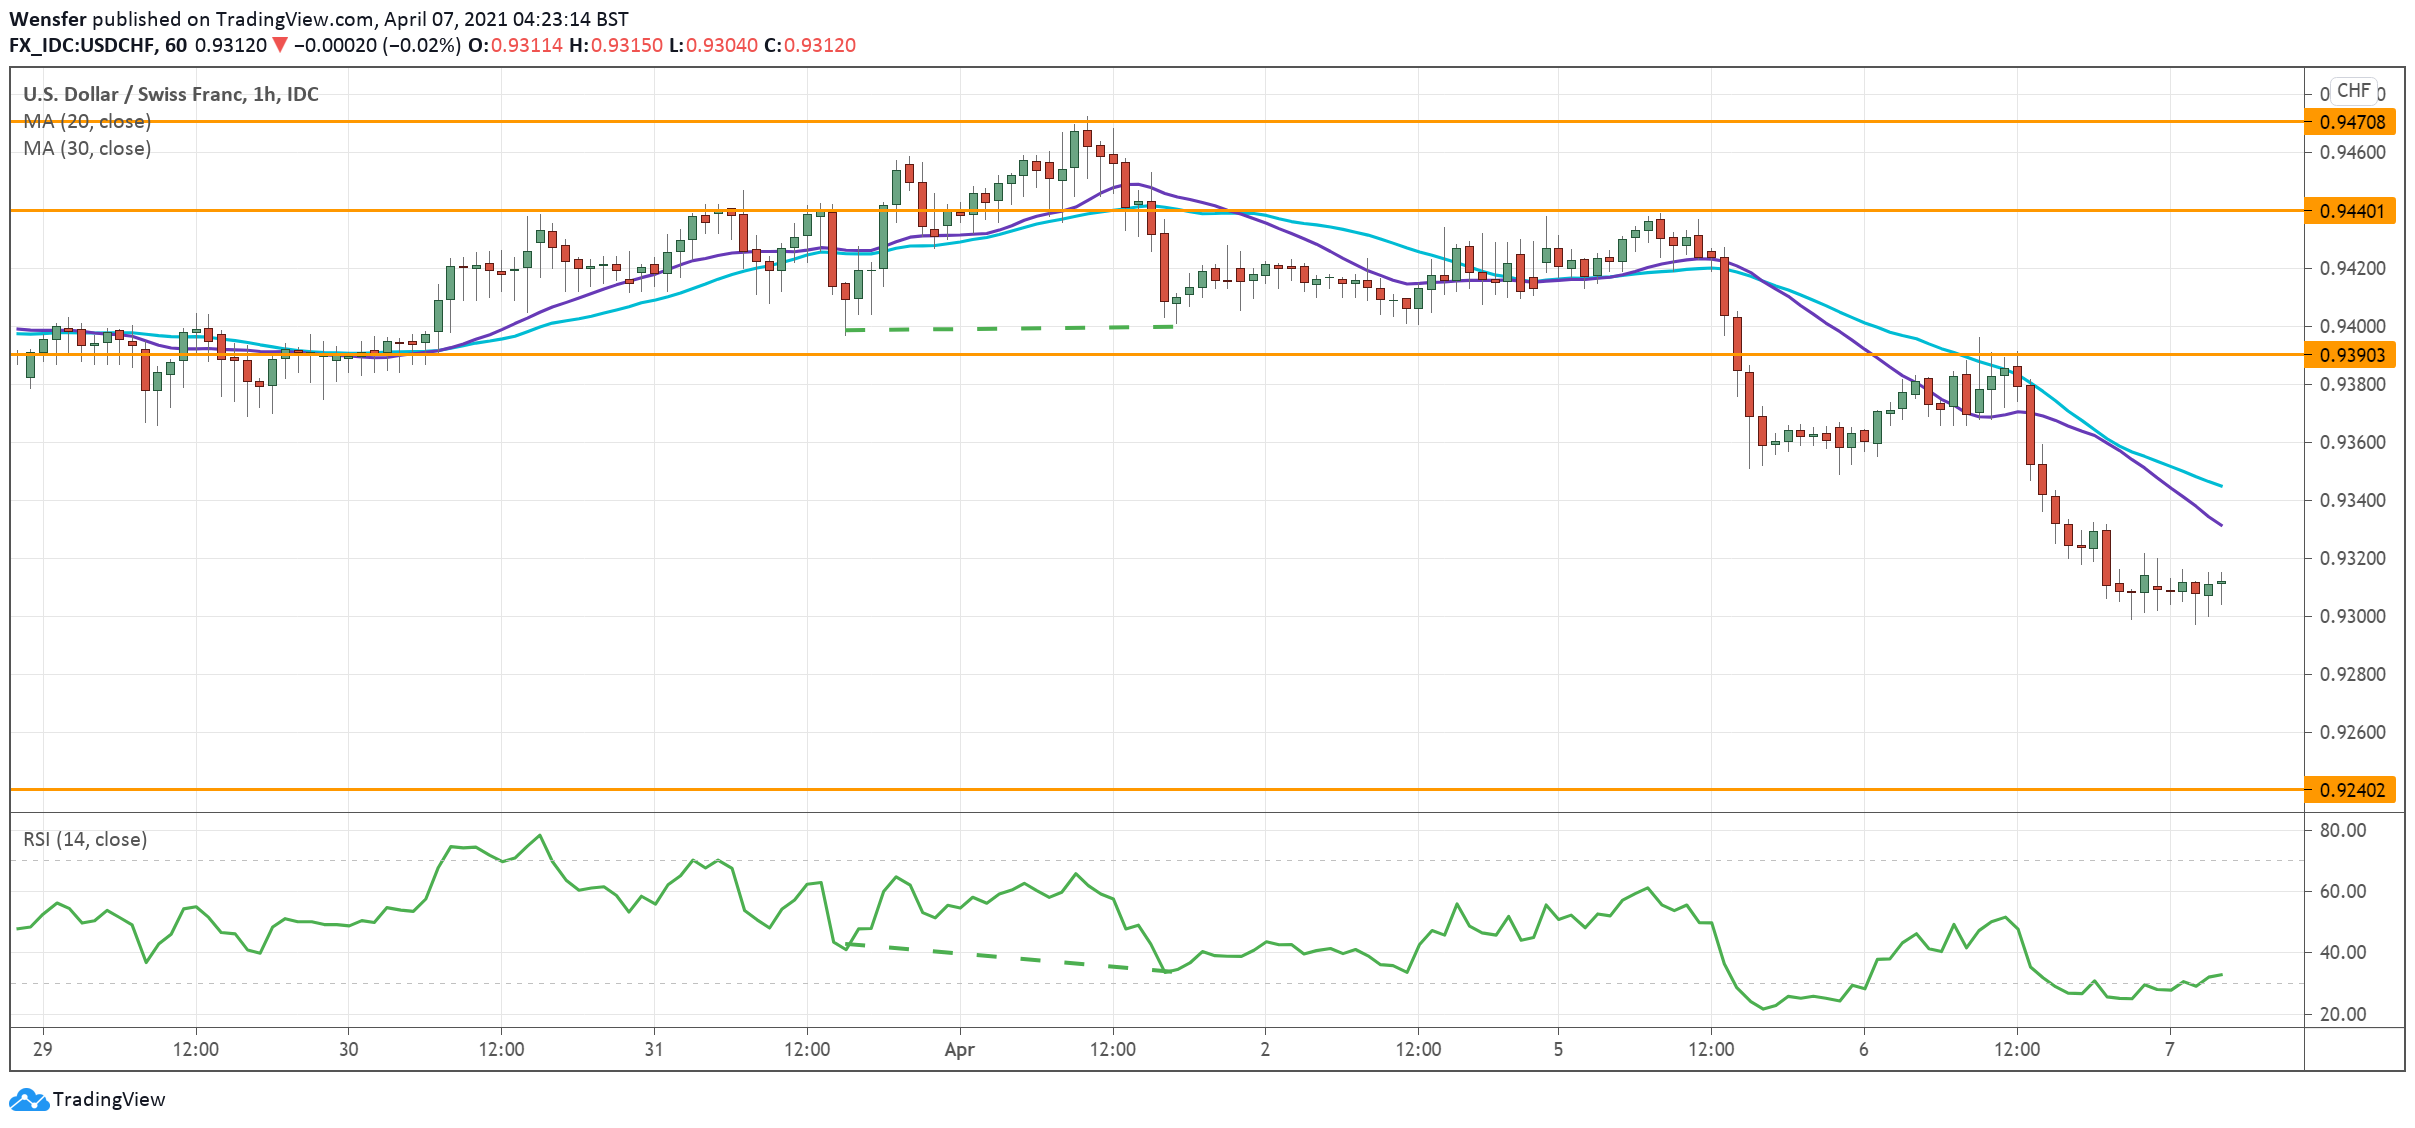
Task: Click the TradingView cloud logo icon
Action: pos(28,1100)
